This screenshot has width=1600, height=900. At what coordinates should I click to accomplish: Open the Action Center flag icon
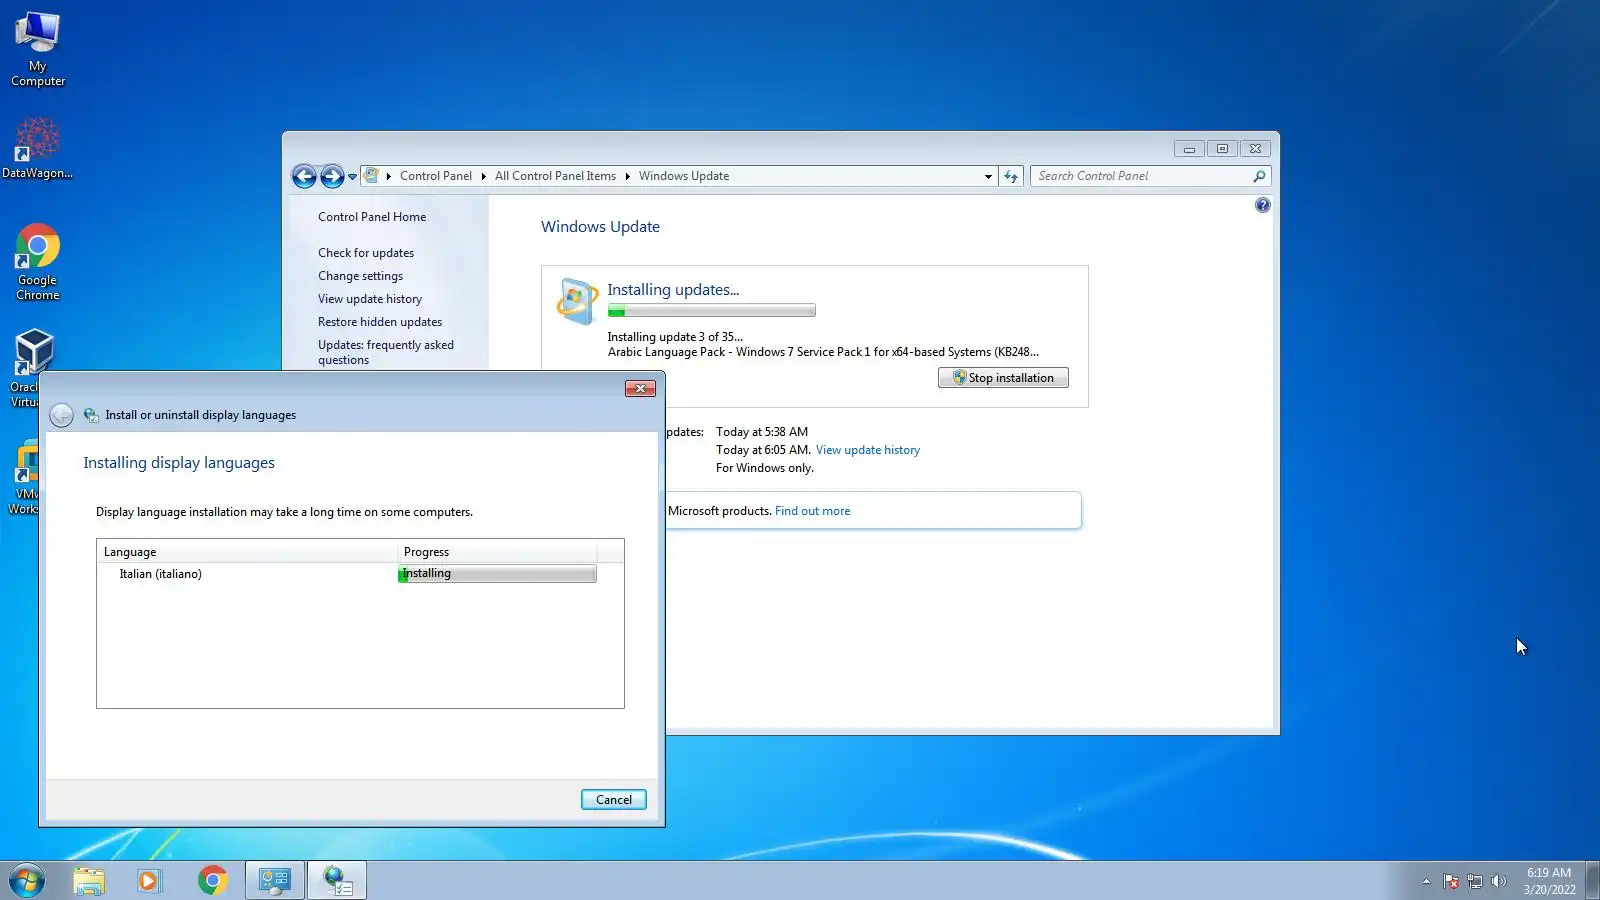point(1451,881)
